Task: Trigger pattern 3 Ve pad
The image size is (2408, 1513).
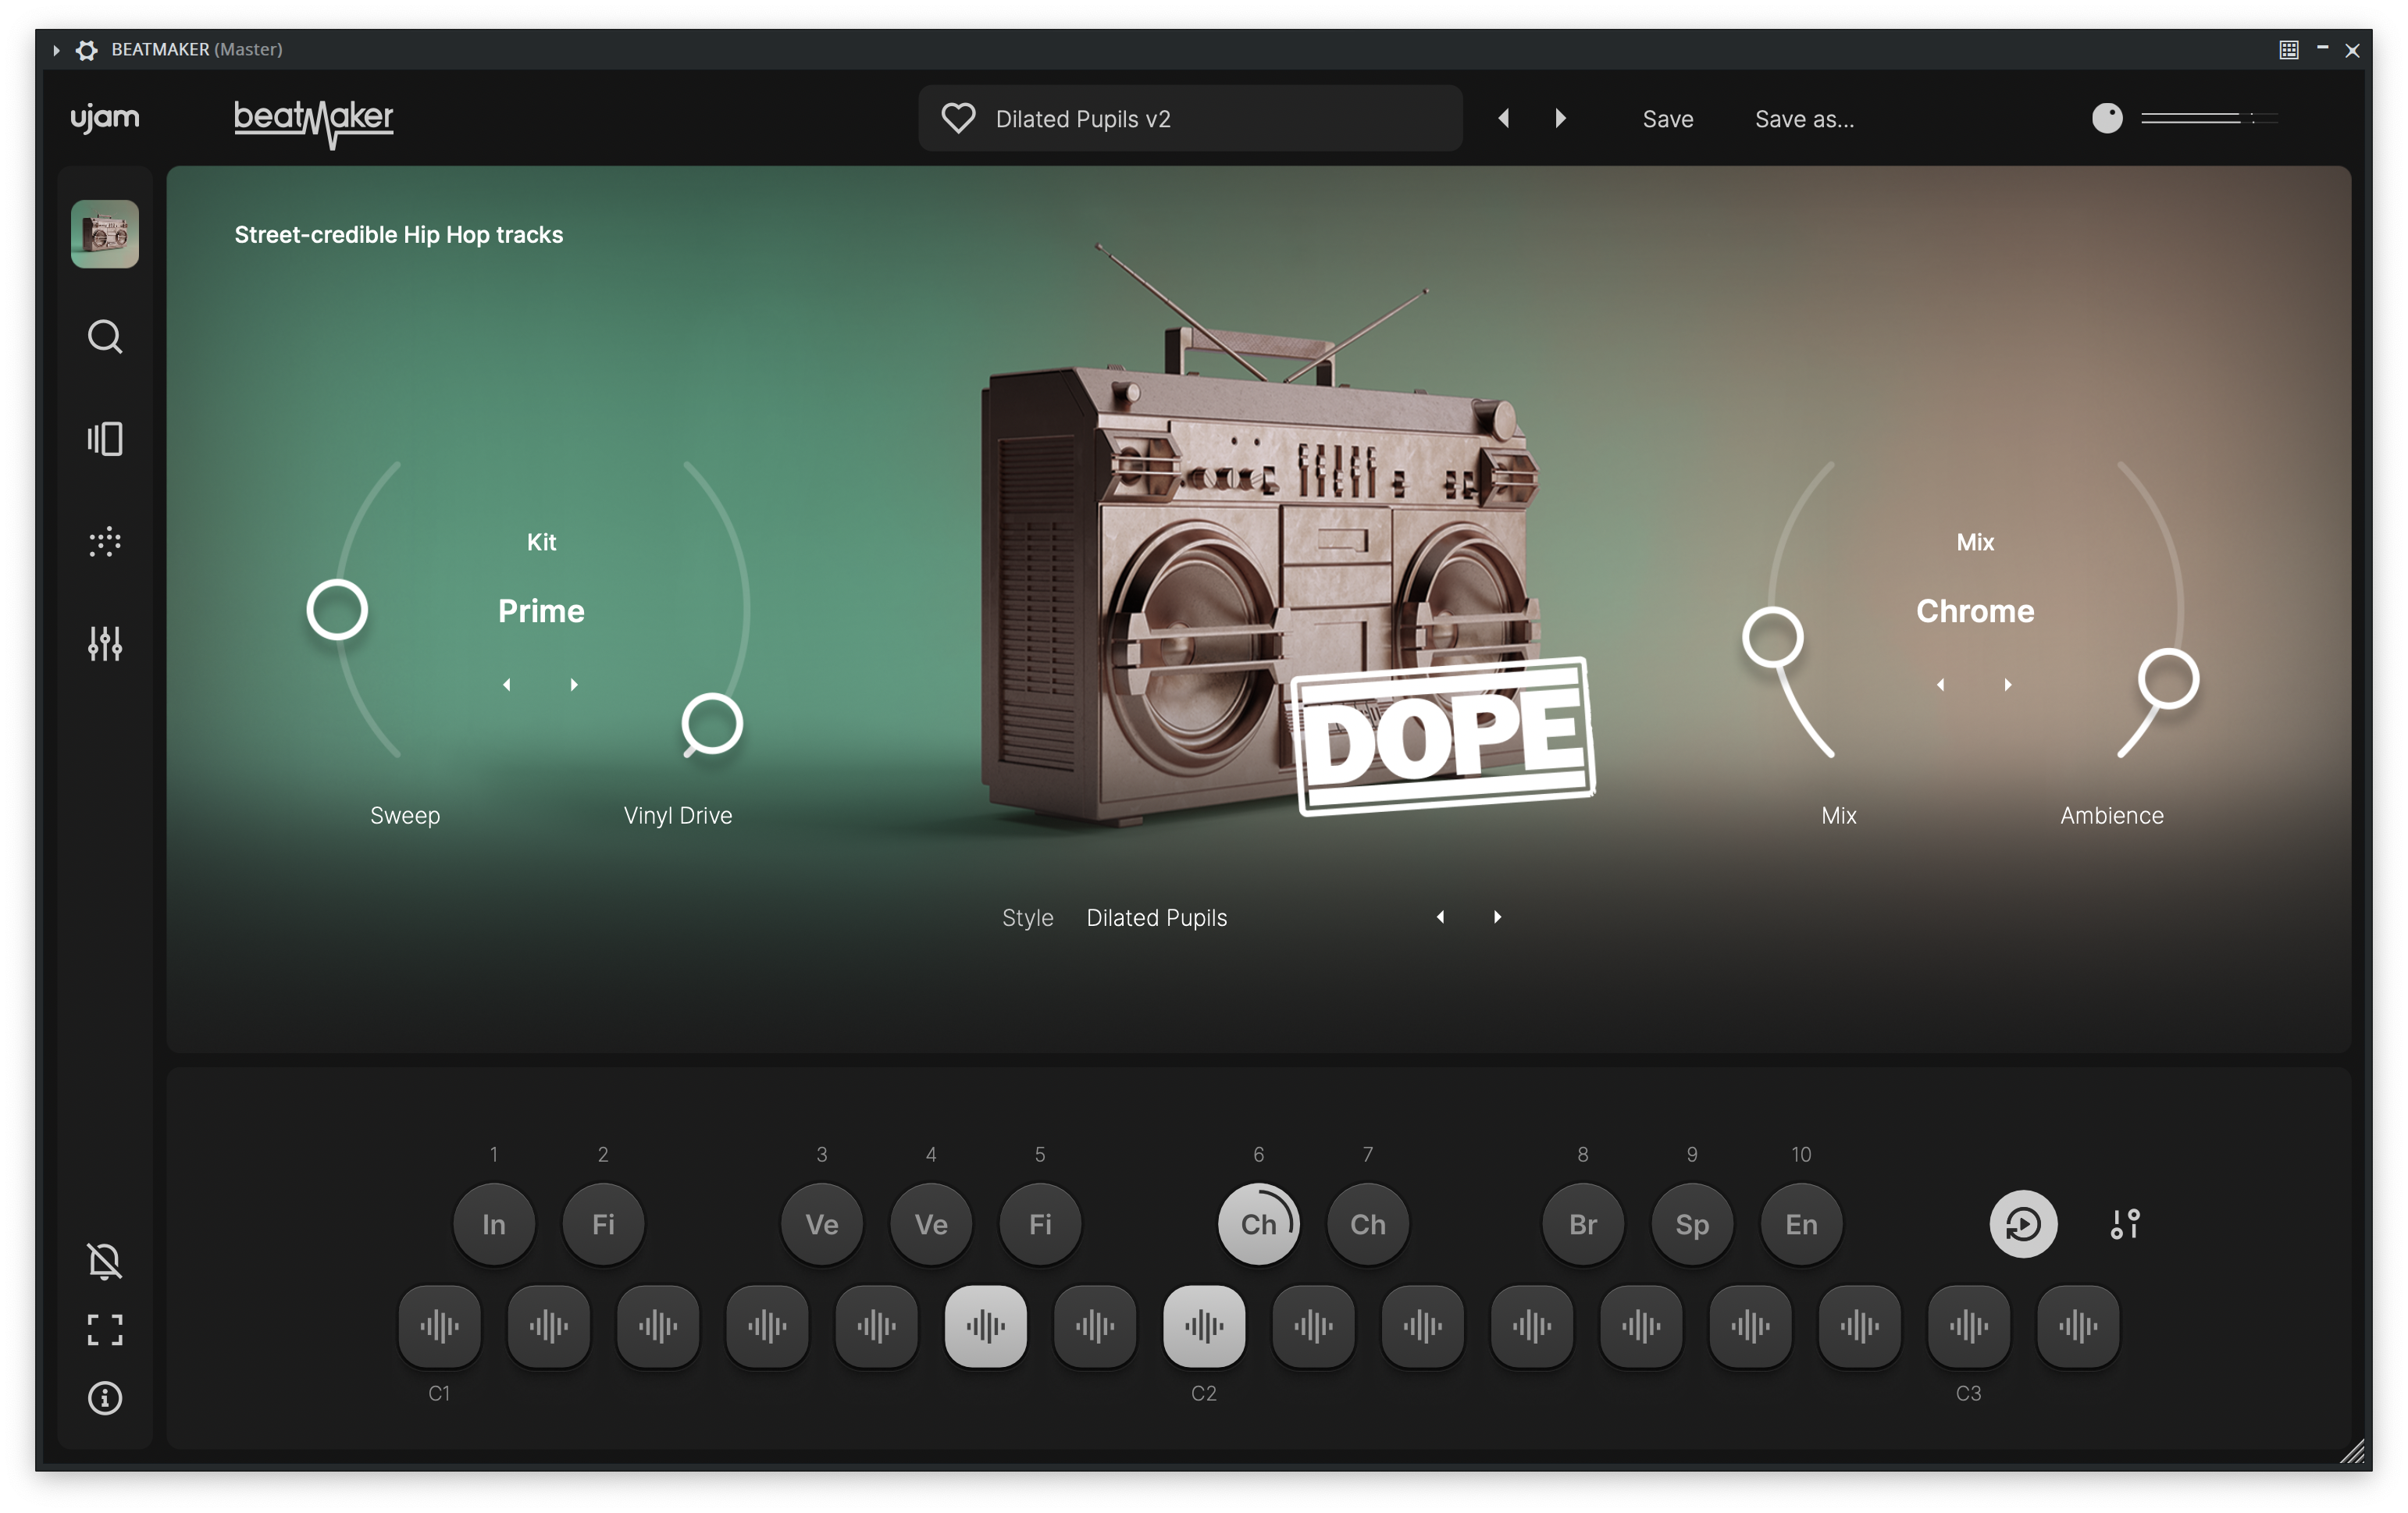Action: pos(822,1224)
